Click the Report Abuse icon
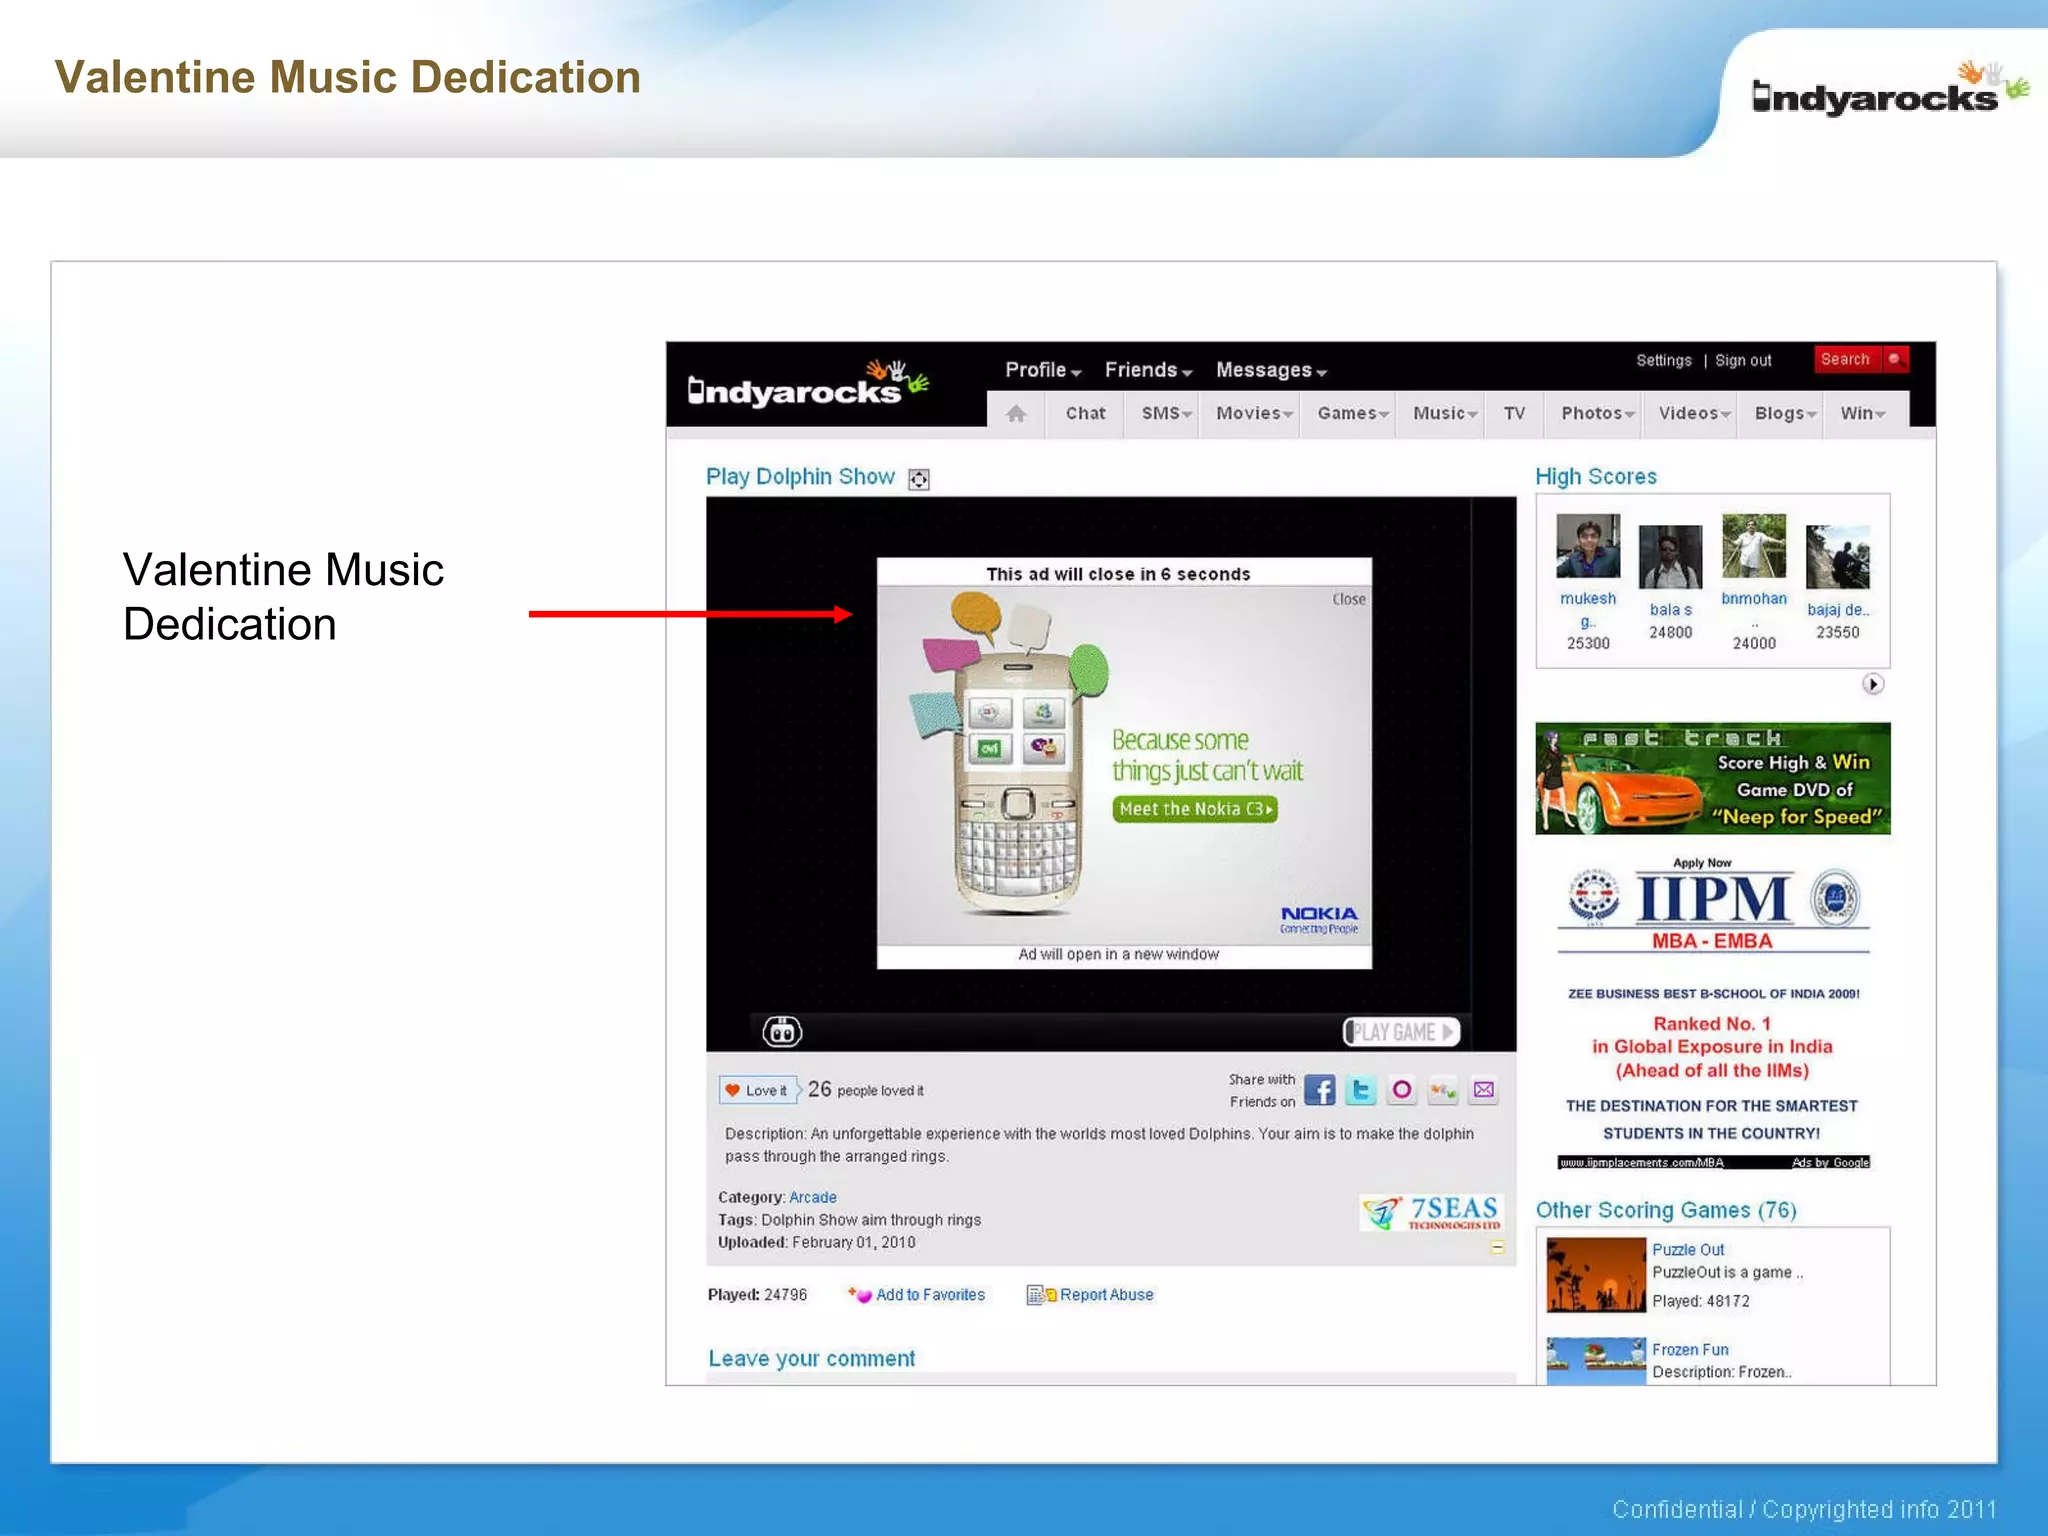 (1041, 1295)
